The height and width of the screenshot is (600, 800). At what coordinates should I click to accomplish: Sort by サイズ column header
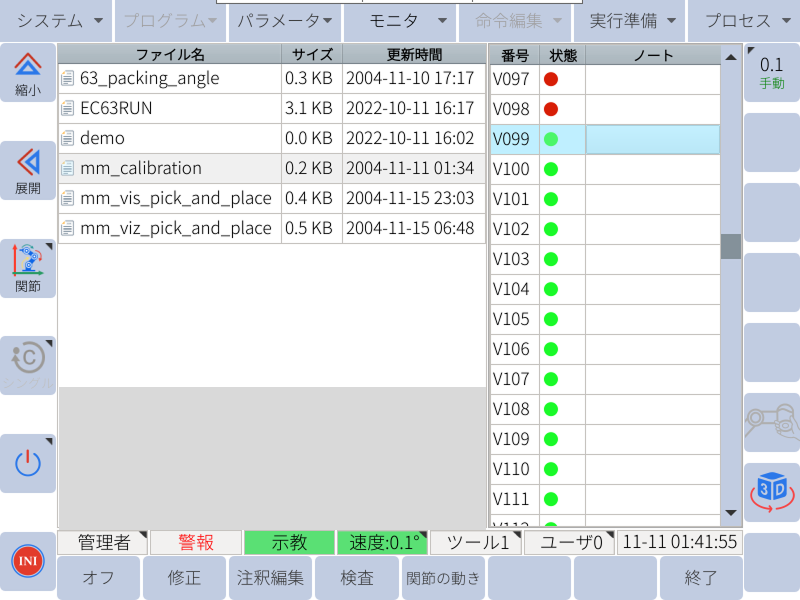tap(312, 54)
